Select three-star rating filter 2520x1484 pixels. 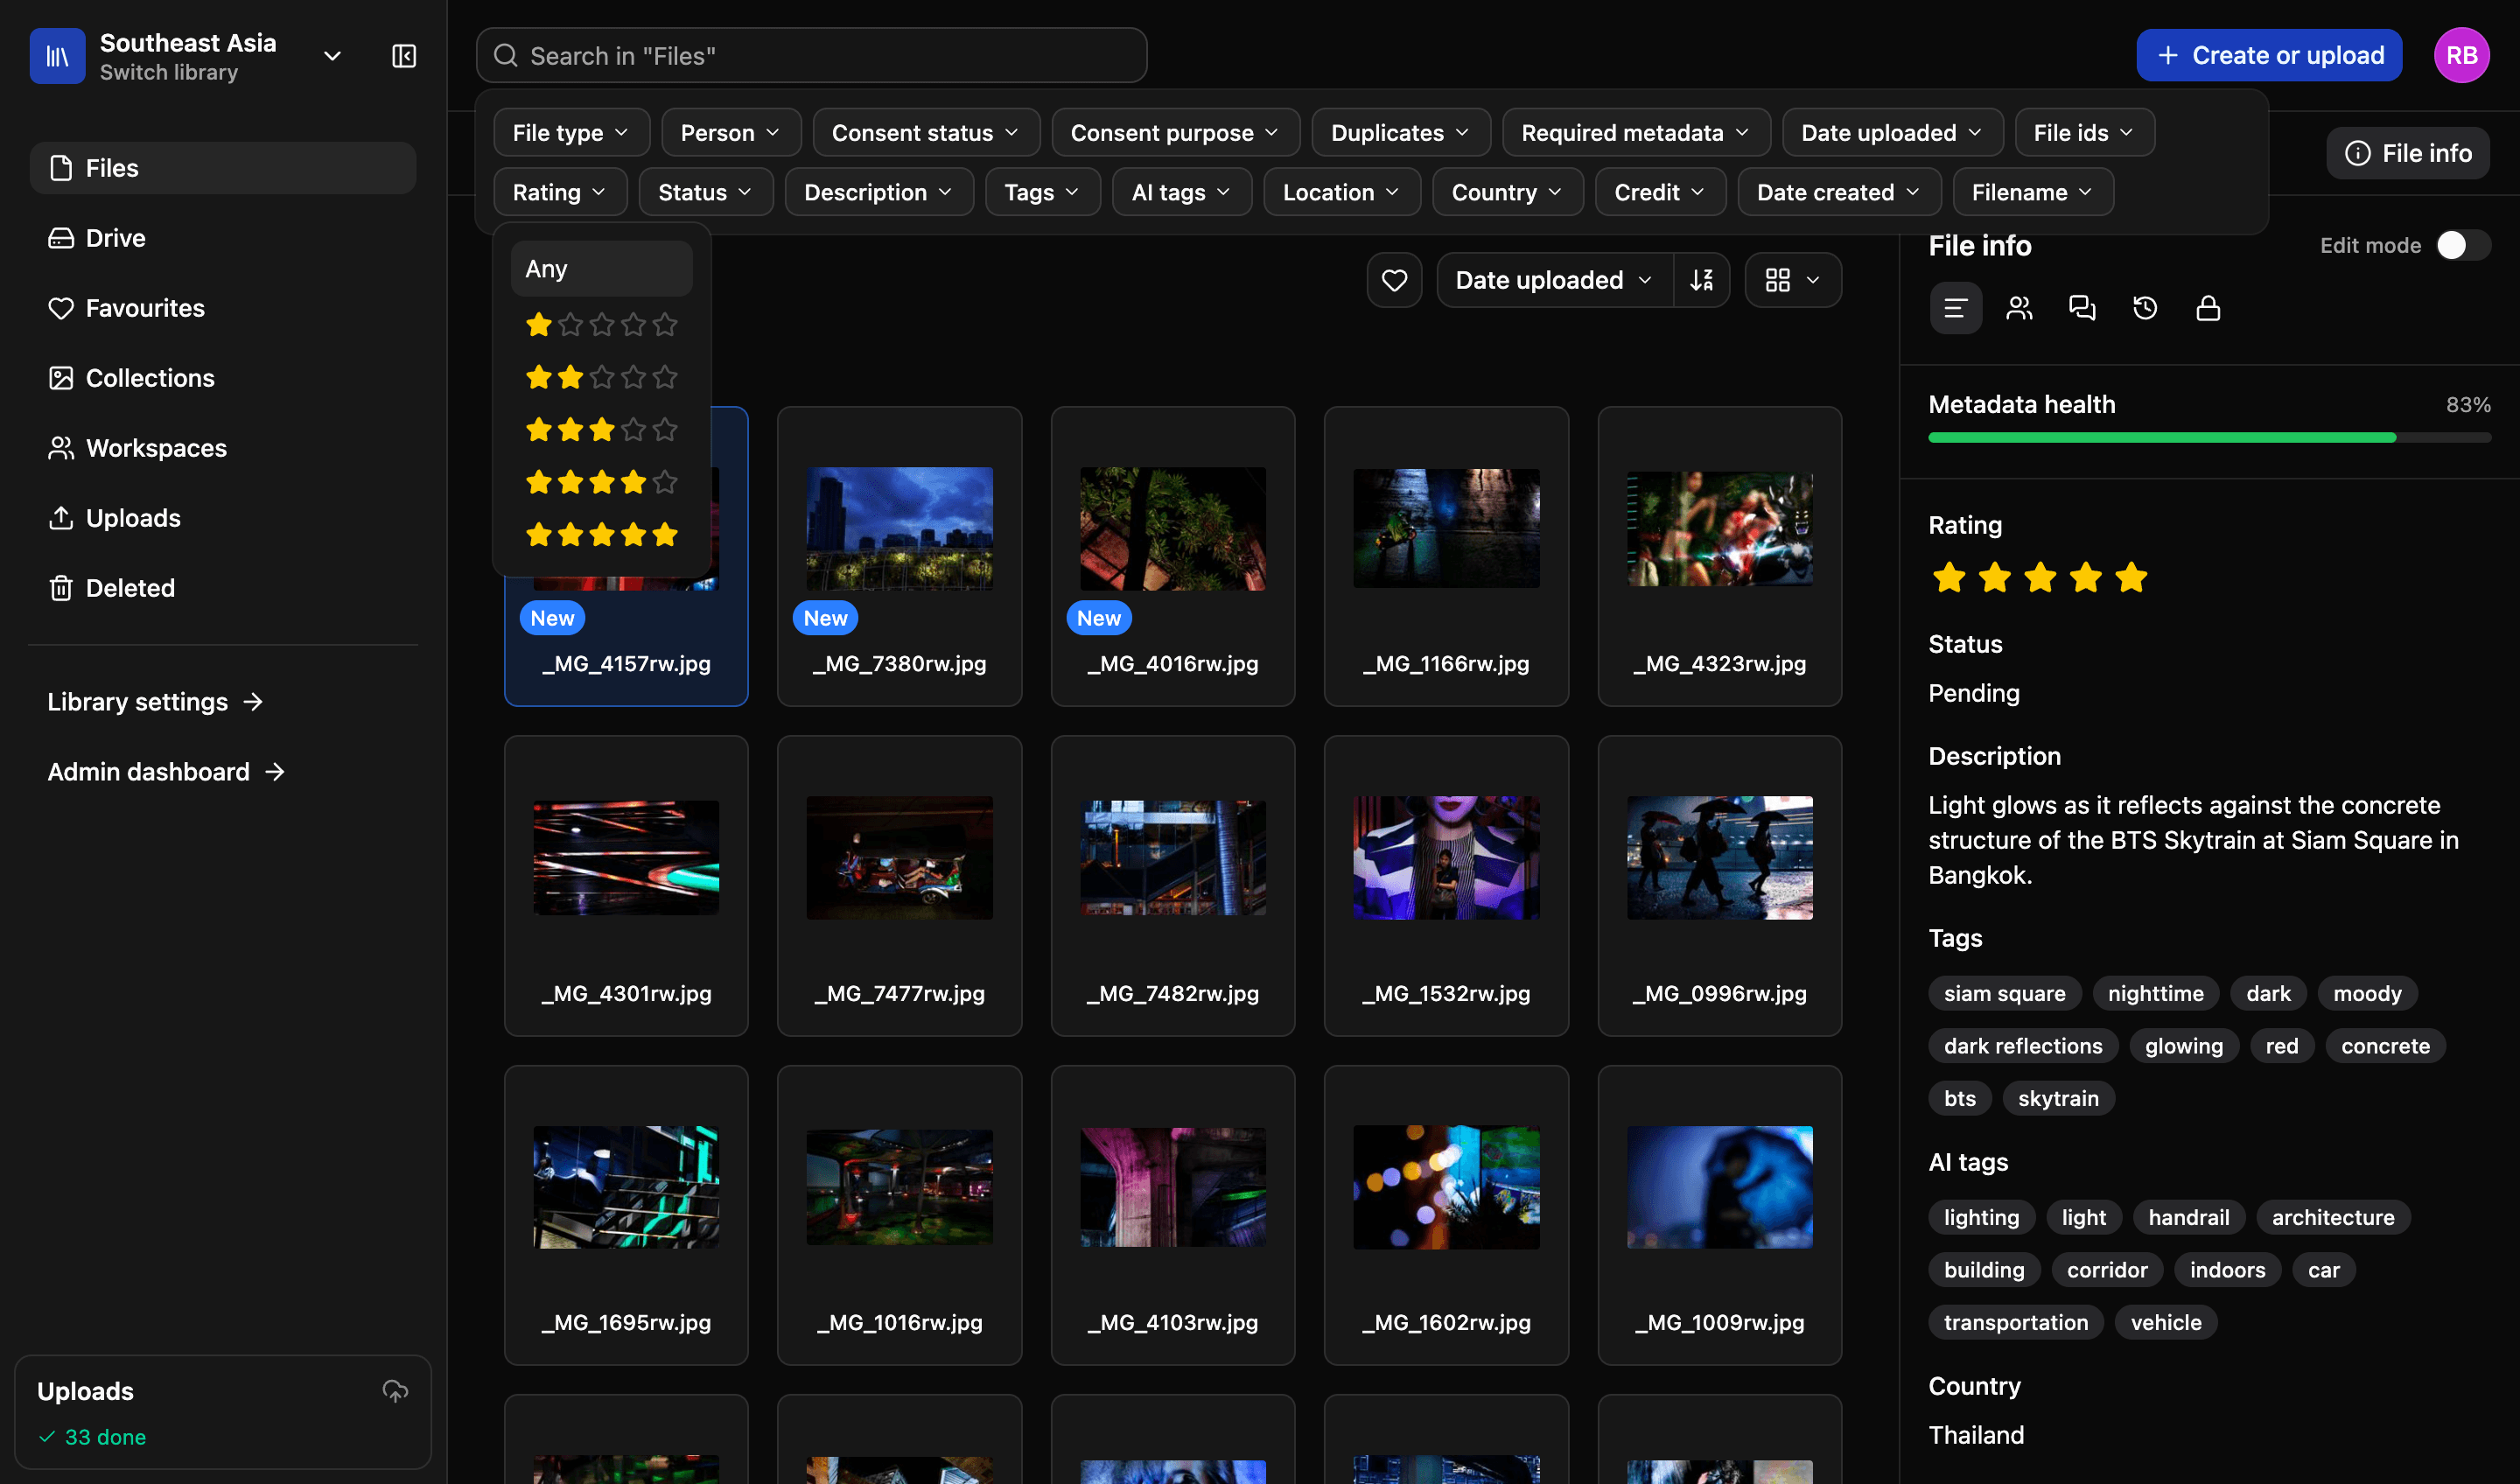(602, 430)
